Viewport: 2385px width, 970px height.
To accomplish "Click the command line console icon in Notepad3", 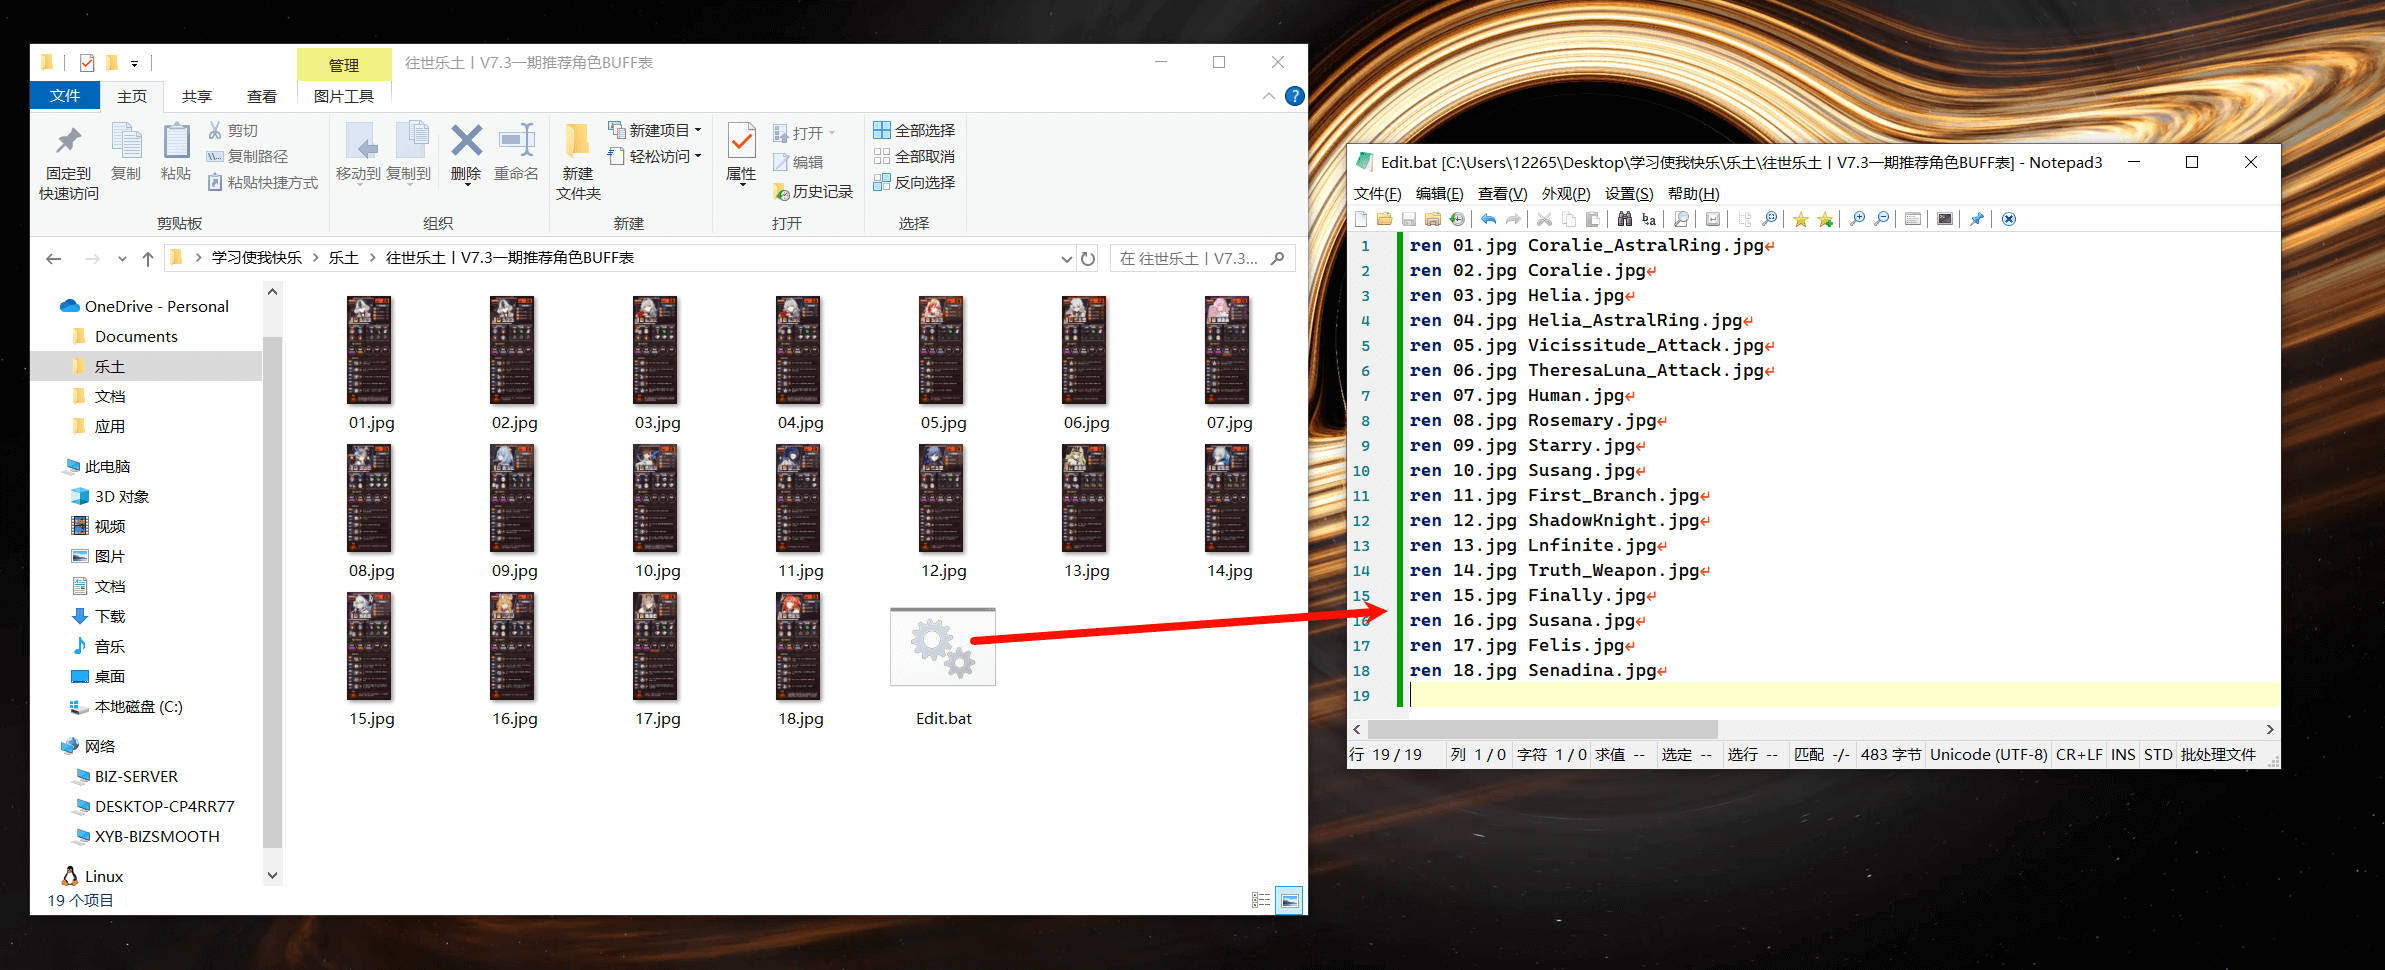I will click(1945, 219).
